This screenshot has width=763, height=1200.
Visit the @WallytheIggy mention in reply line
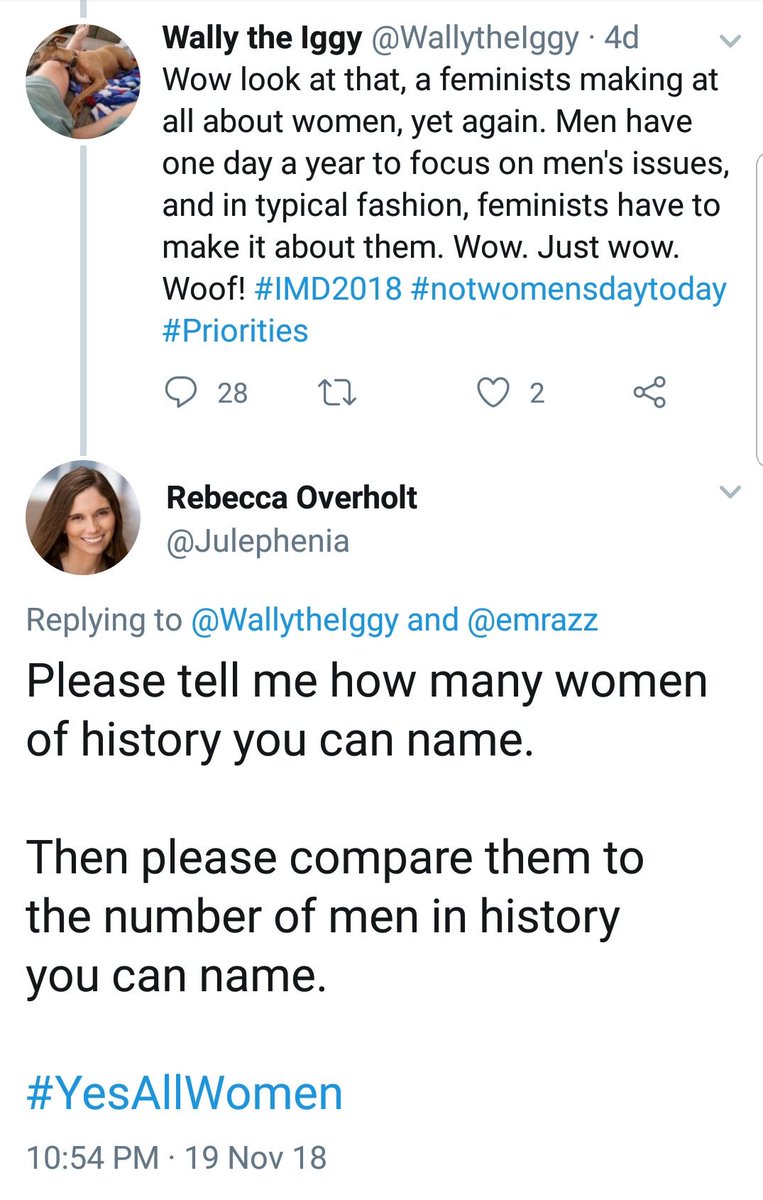click(296, 620)
